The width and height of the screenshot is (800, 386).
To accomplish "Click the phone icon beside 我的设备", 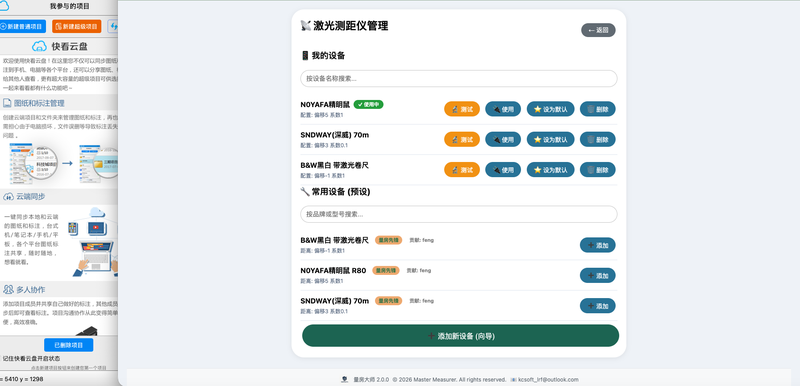I will pyautogui.click(x=305, y=56).
